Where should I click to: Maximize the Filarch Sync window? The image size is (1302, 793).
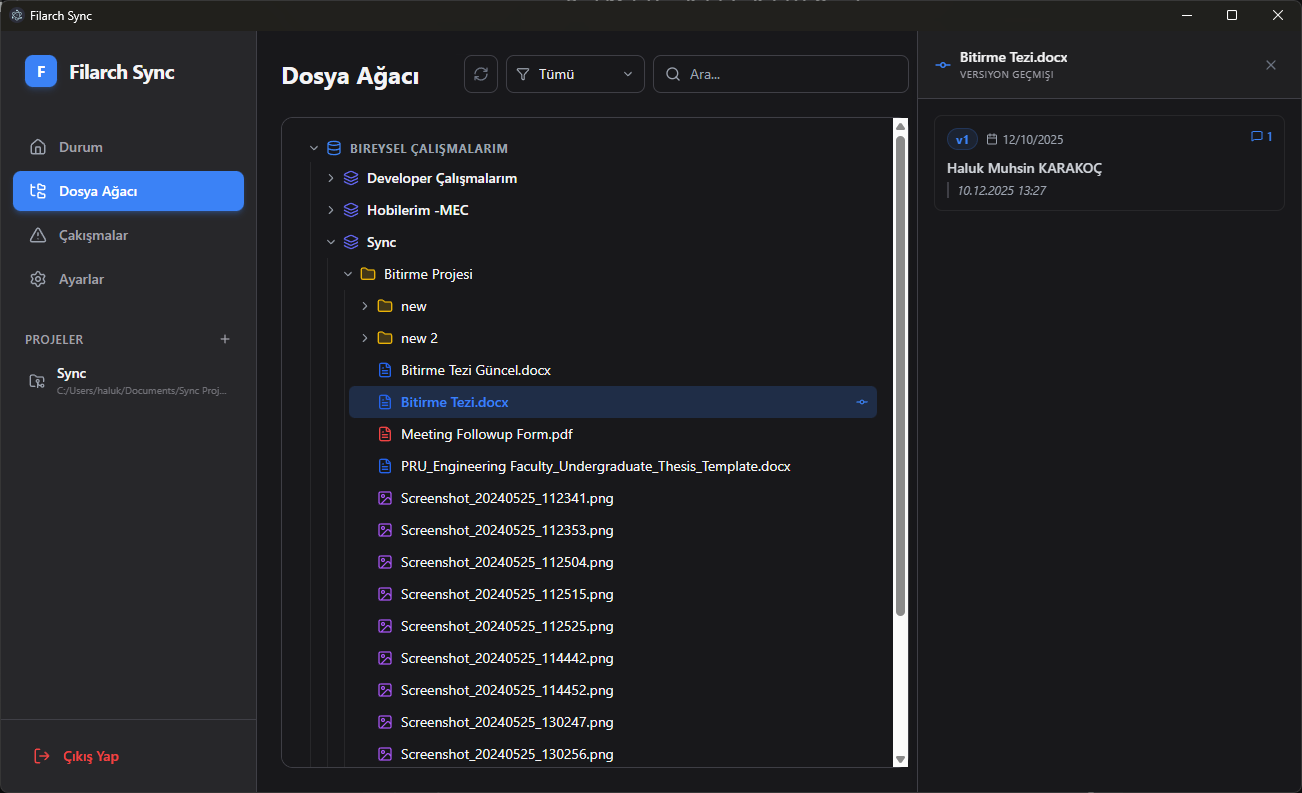coord(1232,15)
